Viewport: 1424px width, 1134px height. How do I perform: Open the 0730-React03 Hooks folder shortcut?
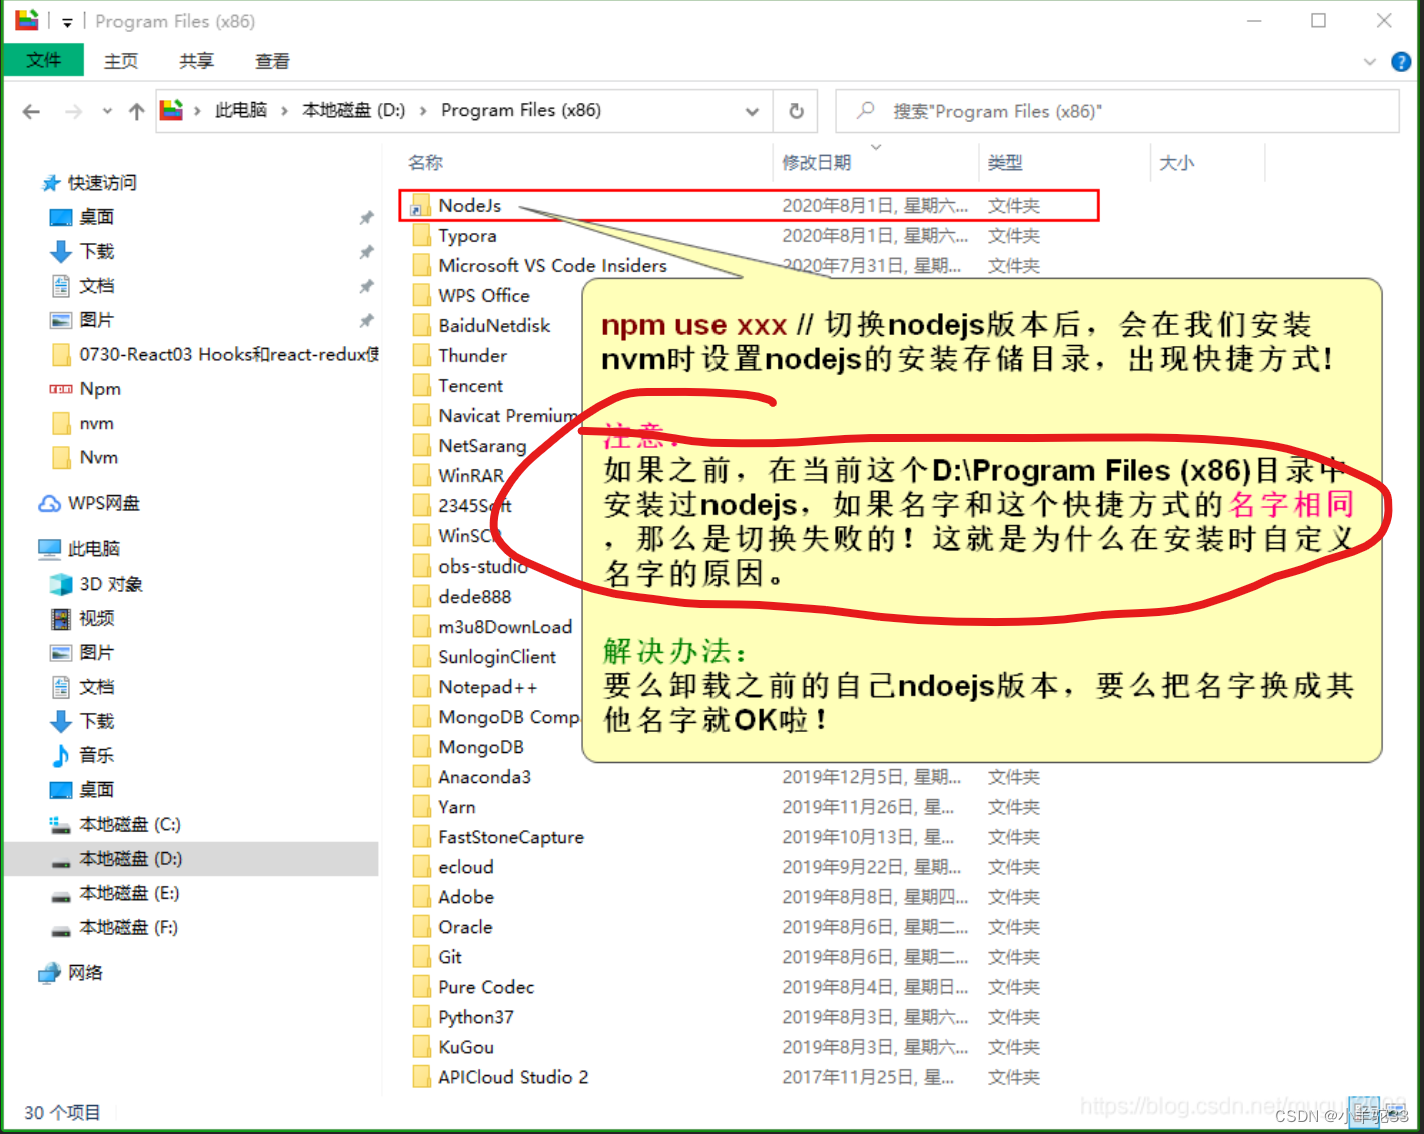tap(214, 354)
